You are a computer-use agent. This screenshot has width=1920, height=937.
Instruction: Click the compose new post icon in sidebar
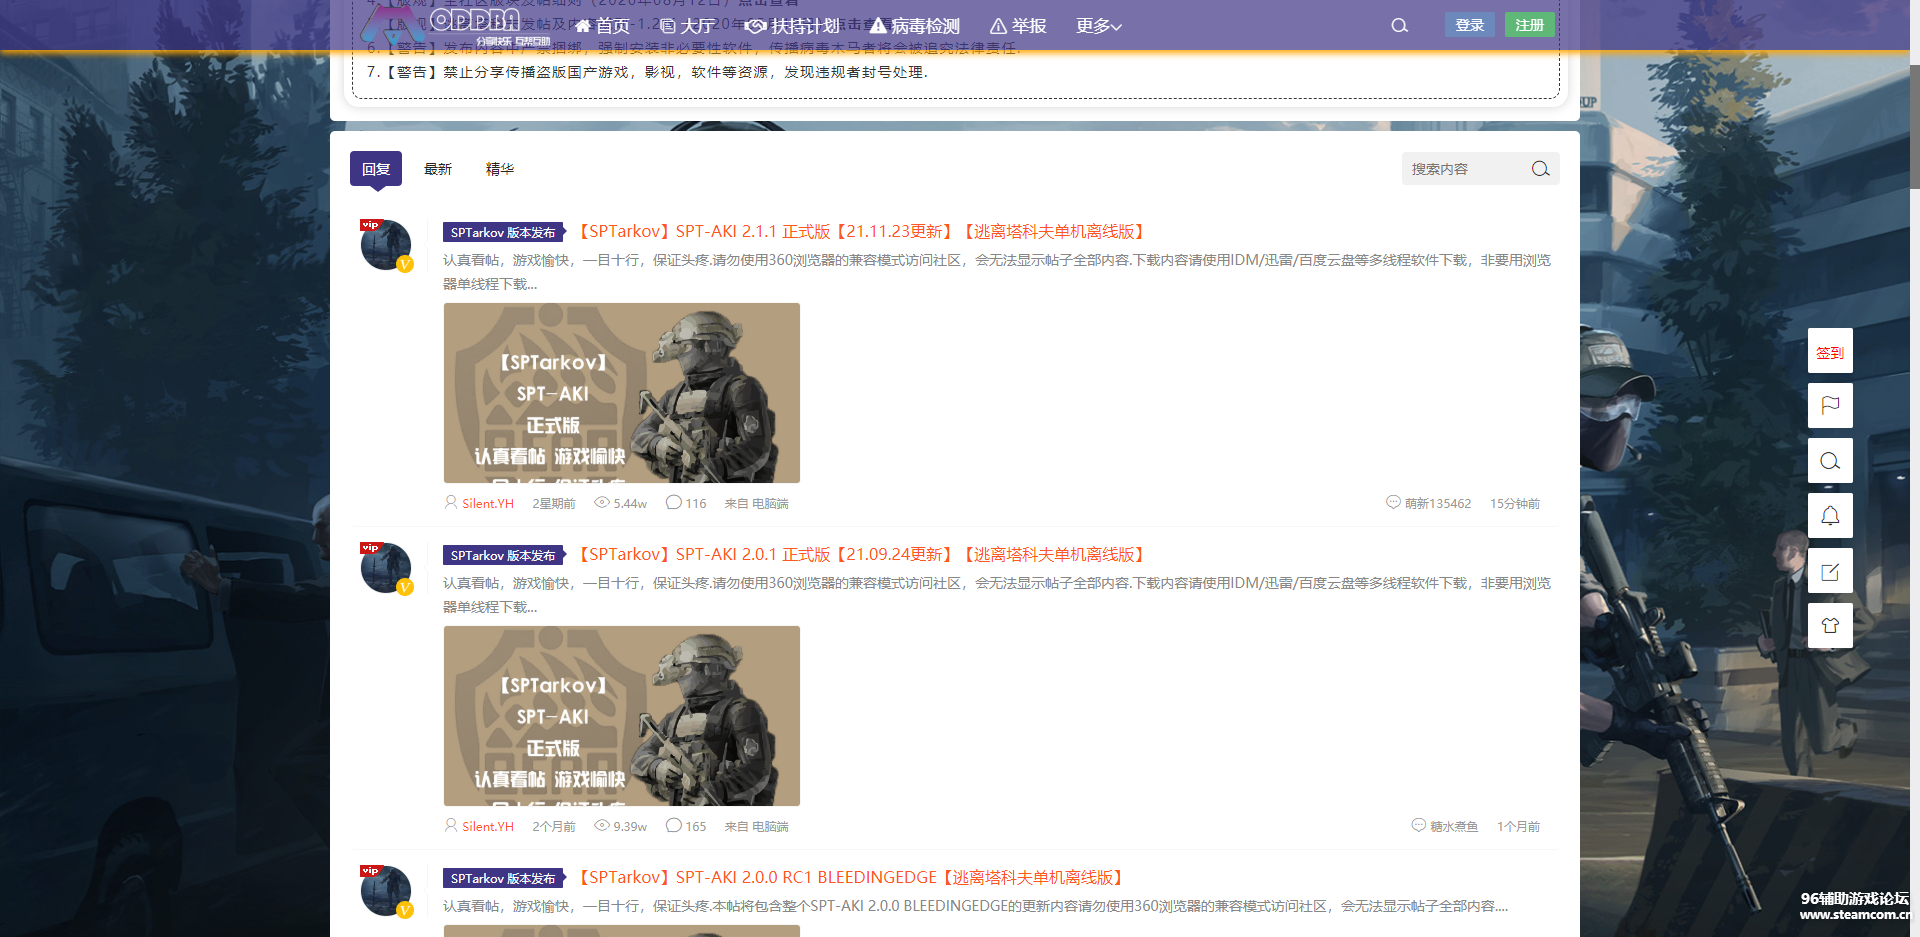[1830, 571]
